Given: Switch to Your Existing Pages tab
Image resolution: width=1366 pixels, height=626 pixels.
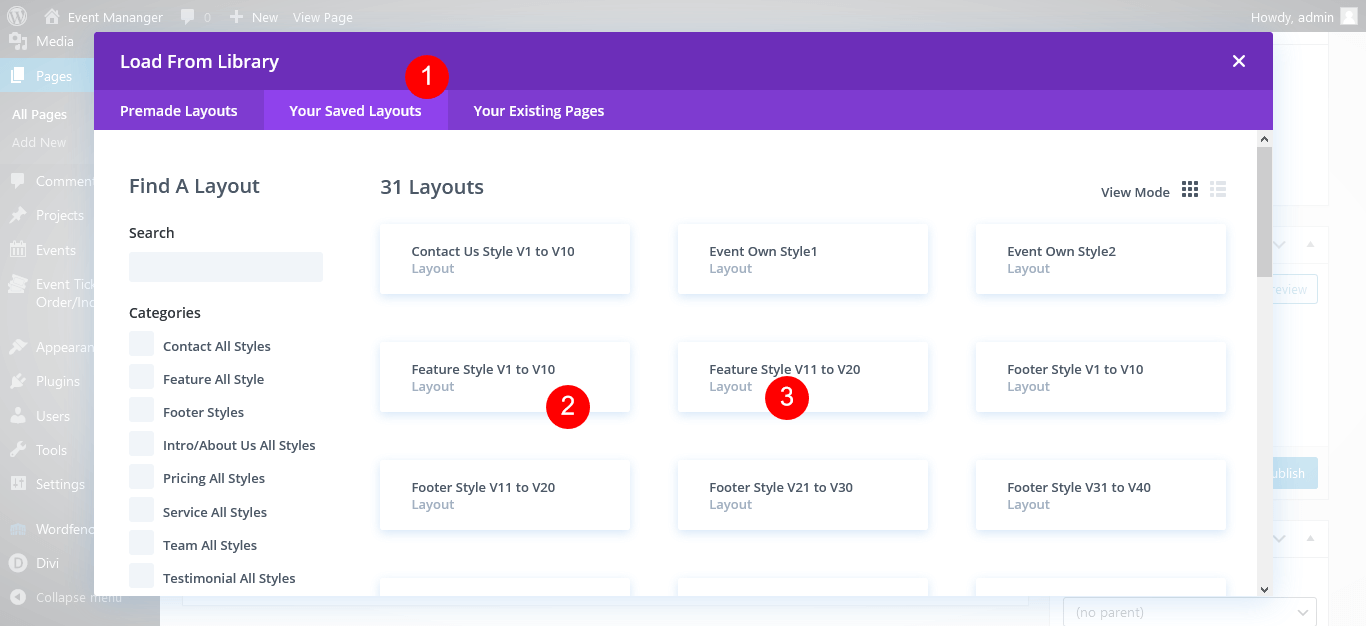Looking at the screenshot, I should (539, 110).
